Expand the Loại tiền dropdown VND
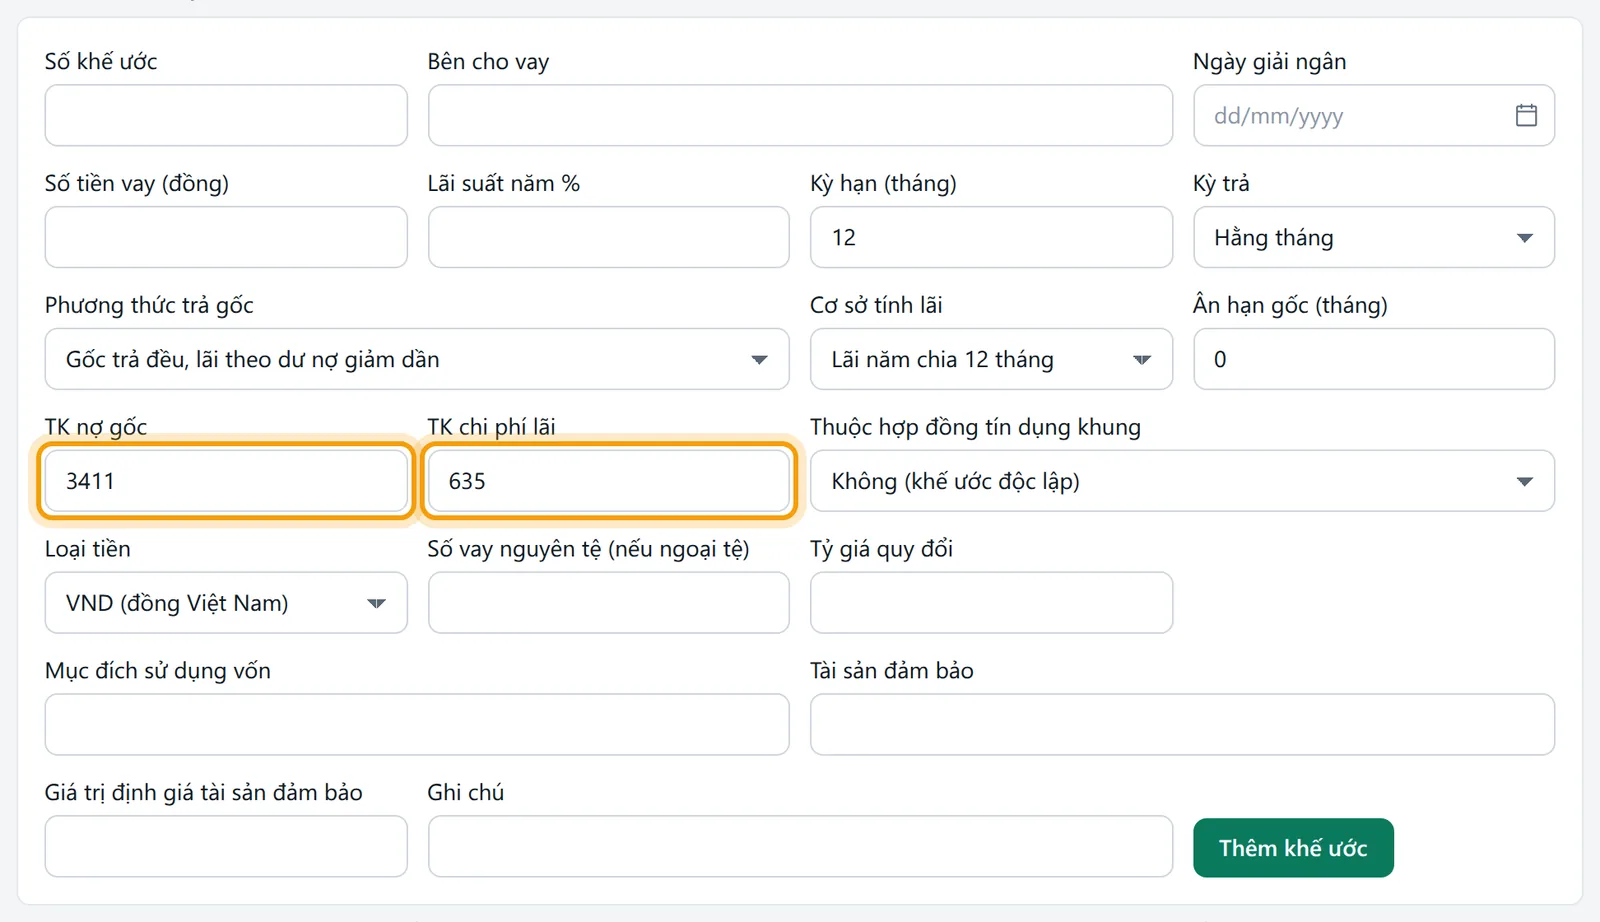Screen dimensions: 1600x922 point(226,603)
